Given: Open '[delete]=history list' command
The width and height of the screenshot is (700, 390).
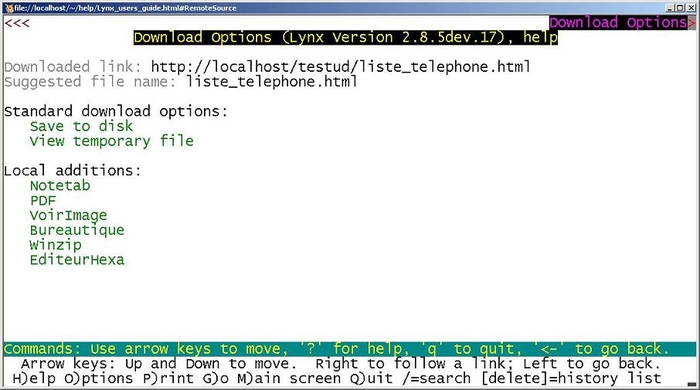Looking at the screenshot, I should [571, 378].
